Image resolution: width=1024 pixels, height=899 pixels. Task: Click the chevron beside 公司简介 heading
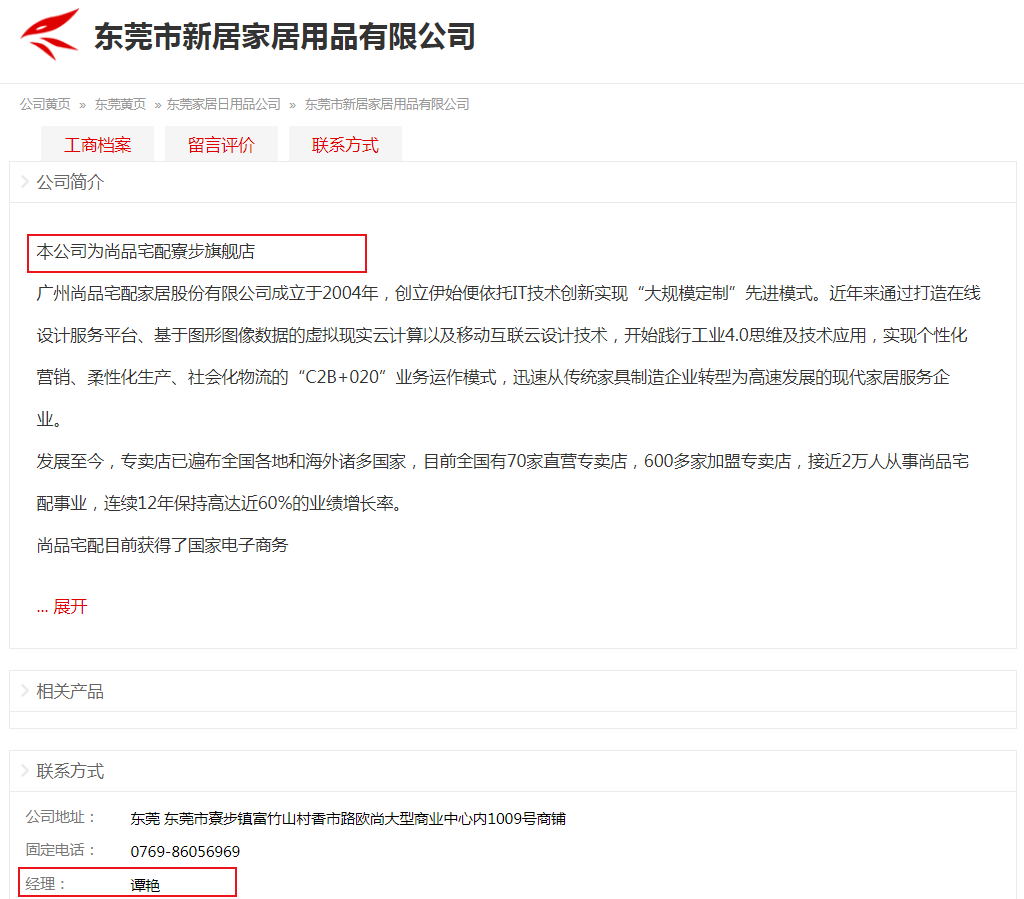click(x=25, y=181)
